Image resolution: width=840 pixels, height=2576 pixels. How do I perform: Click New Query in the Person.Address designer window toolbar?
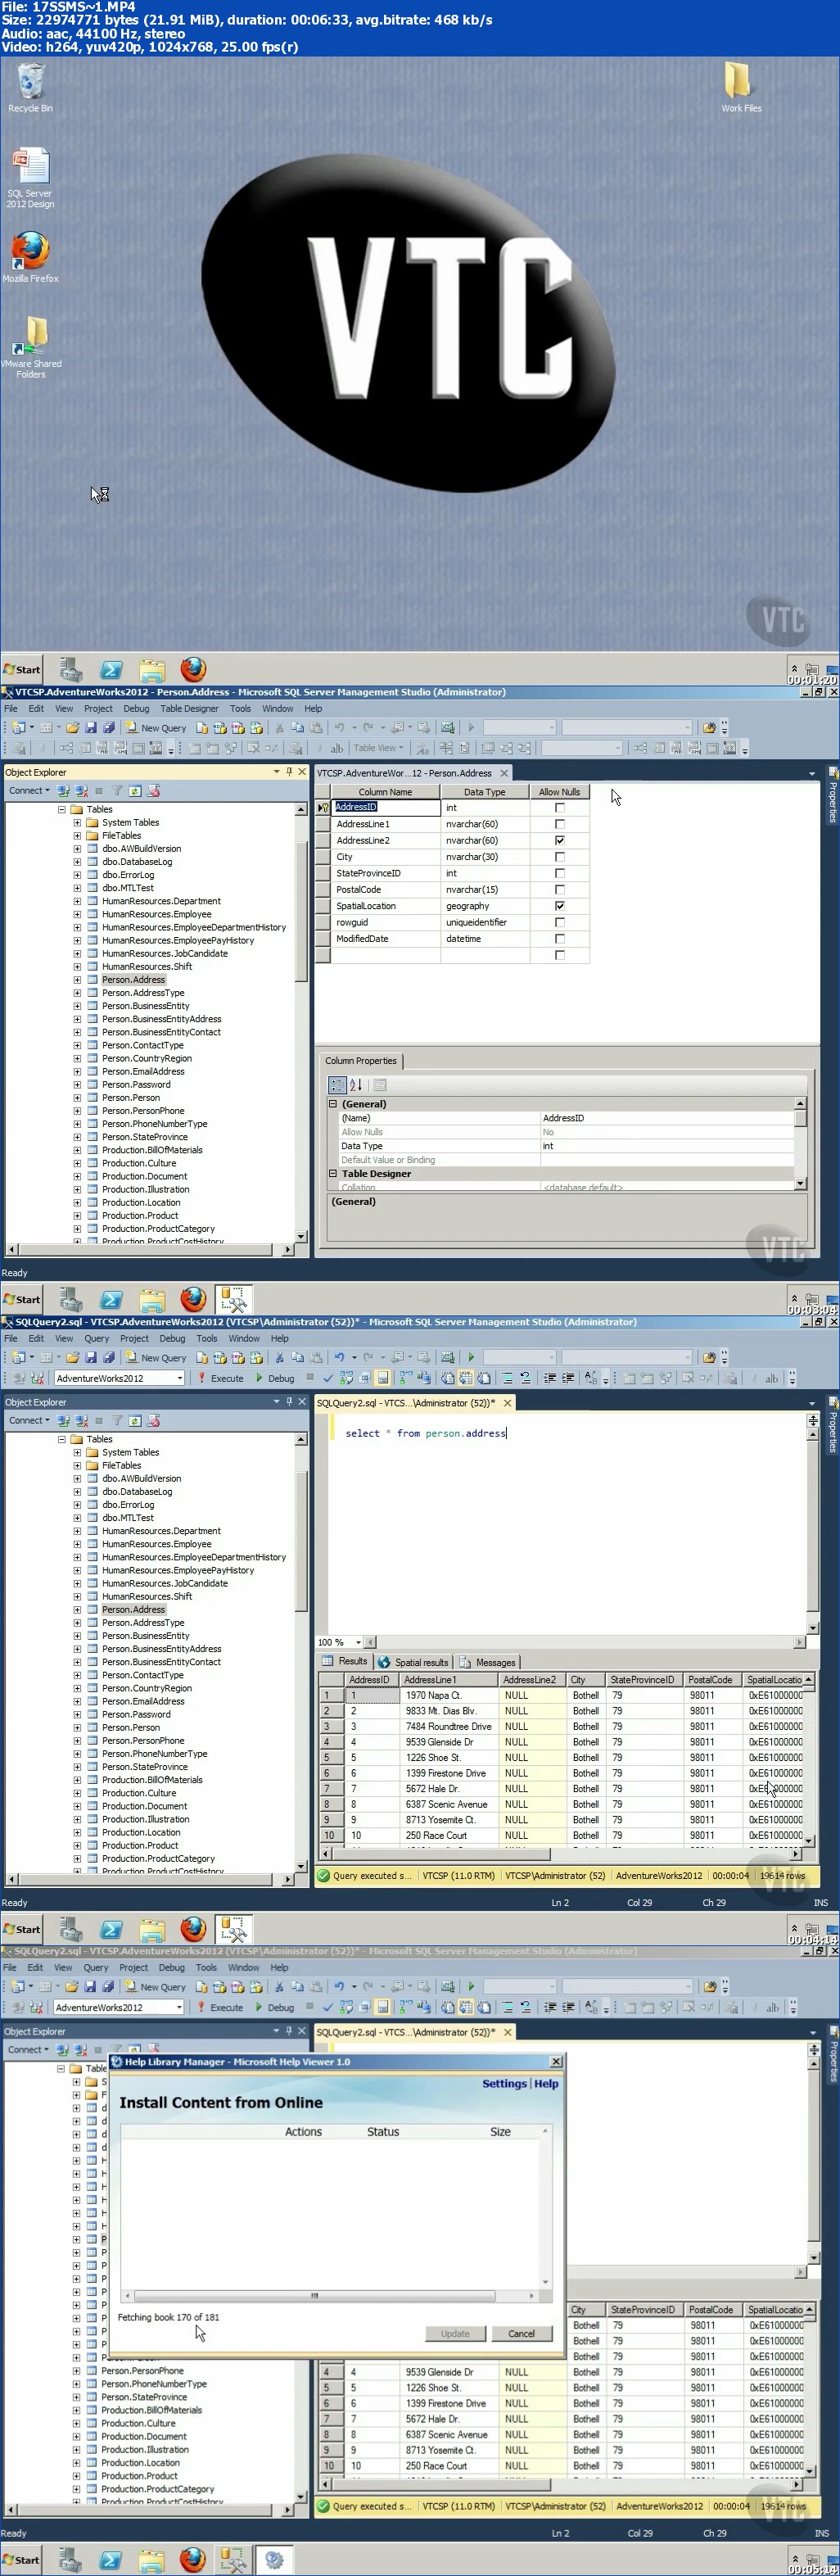[x=156, y=727]
